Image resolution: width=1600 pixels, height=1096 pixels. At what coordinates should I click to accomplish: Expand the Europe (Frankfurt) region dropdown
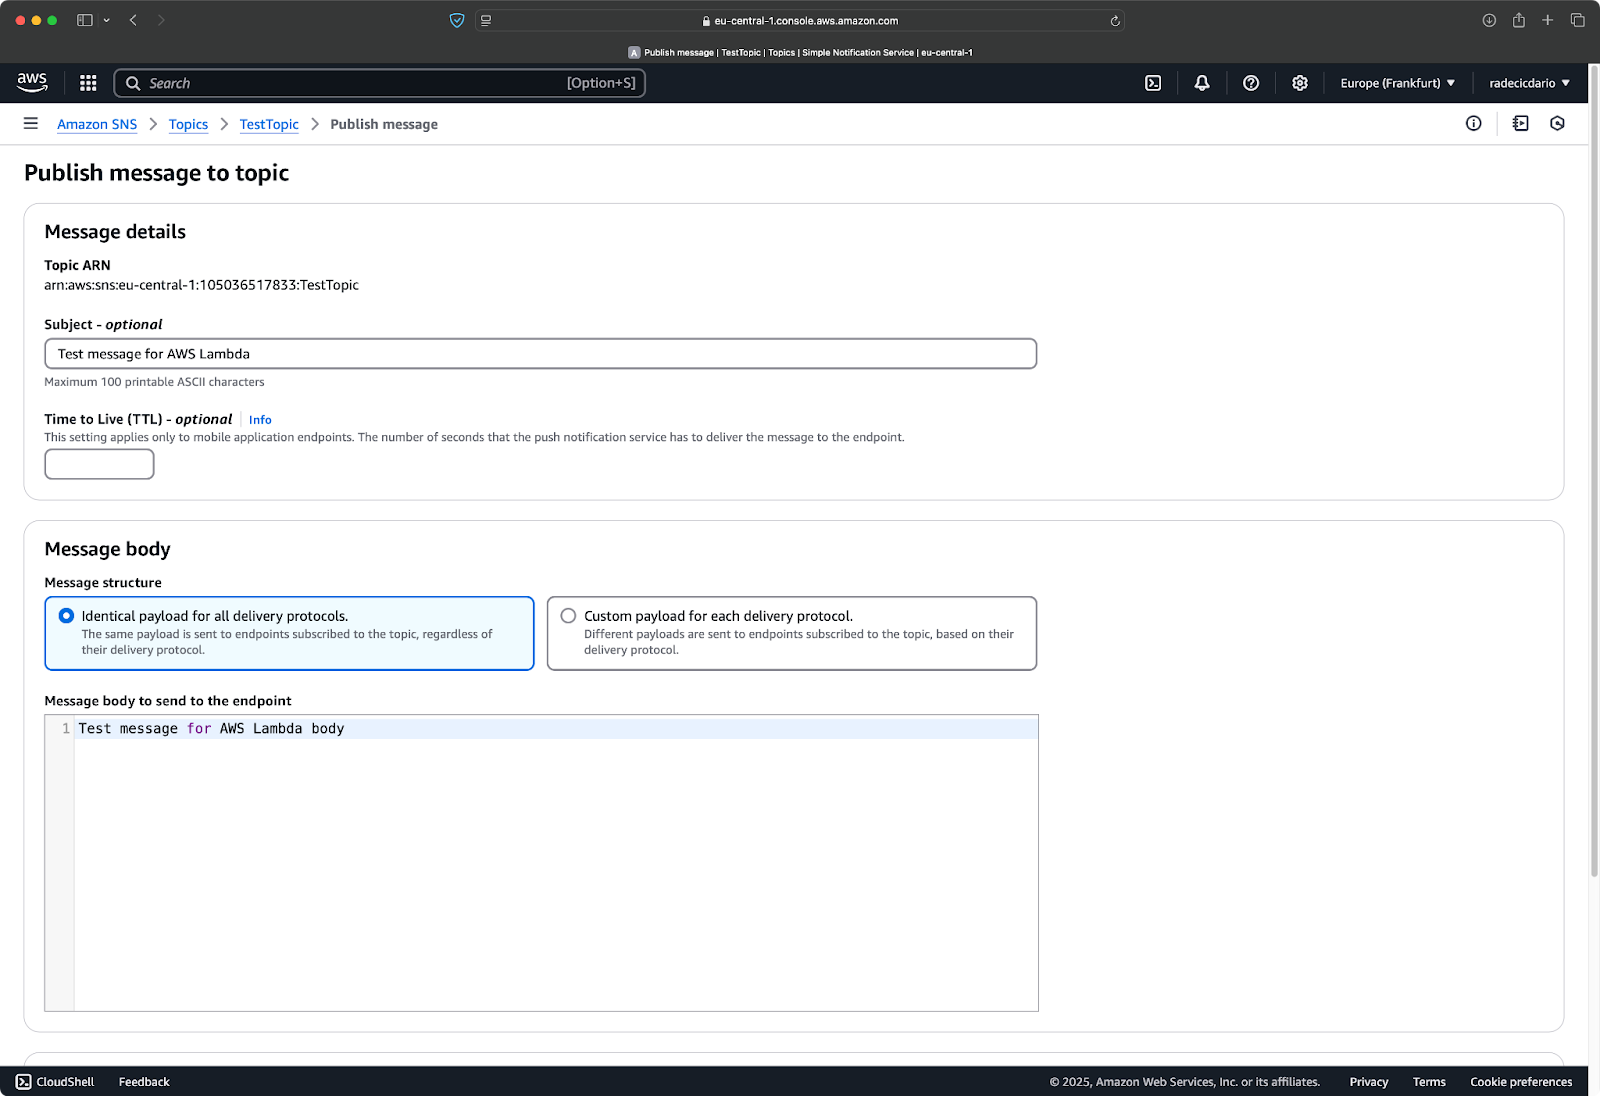(x=1397, y=83)
